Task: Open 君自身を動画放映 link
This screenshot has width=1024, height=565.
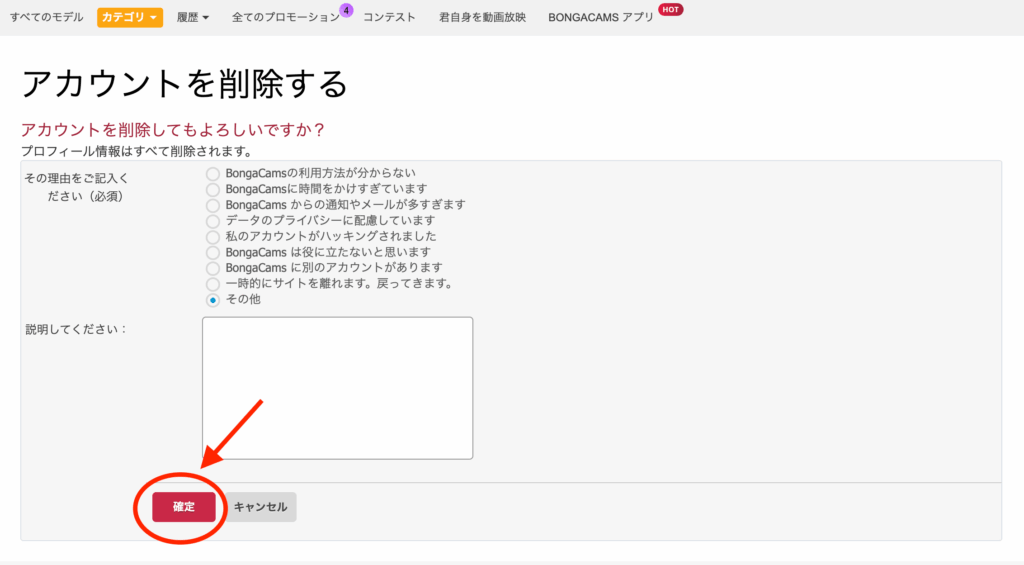Action: [482, 18]
